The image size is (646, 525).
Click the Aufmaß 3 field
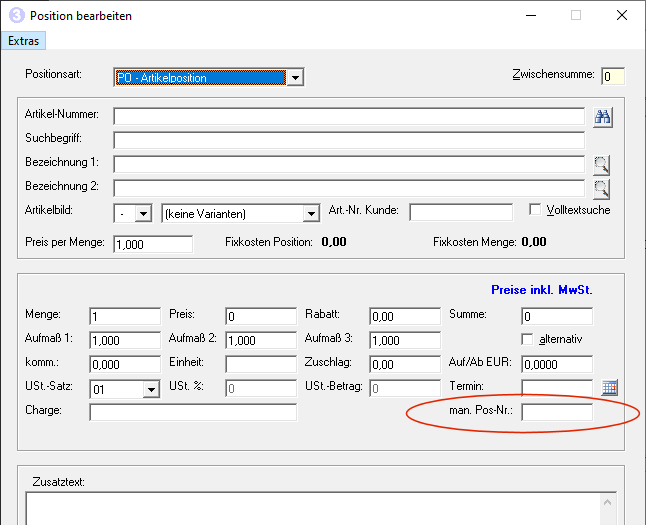(x=405, y=340)
